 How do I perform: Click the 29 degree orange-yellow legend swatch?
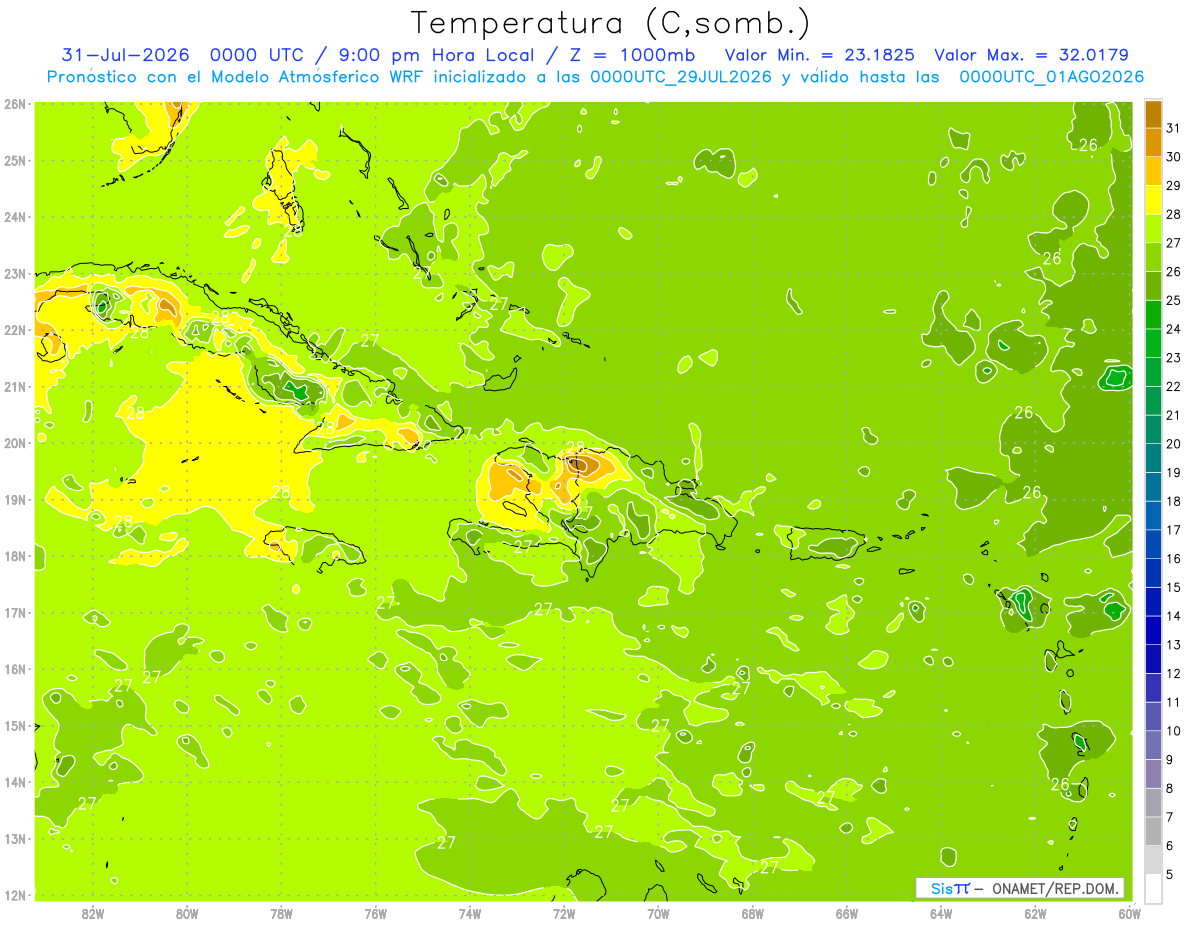pos(1153,172)
